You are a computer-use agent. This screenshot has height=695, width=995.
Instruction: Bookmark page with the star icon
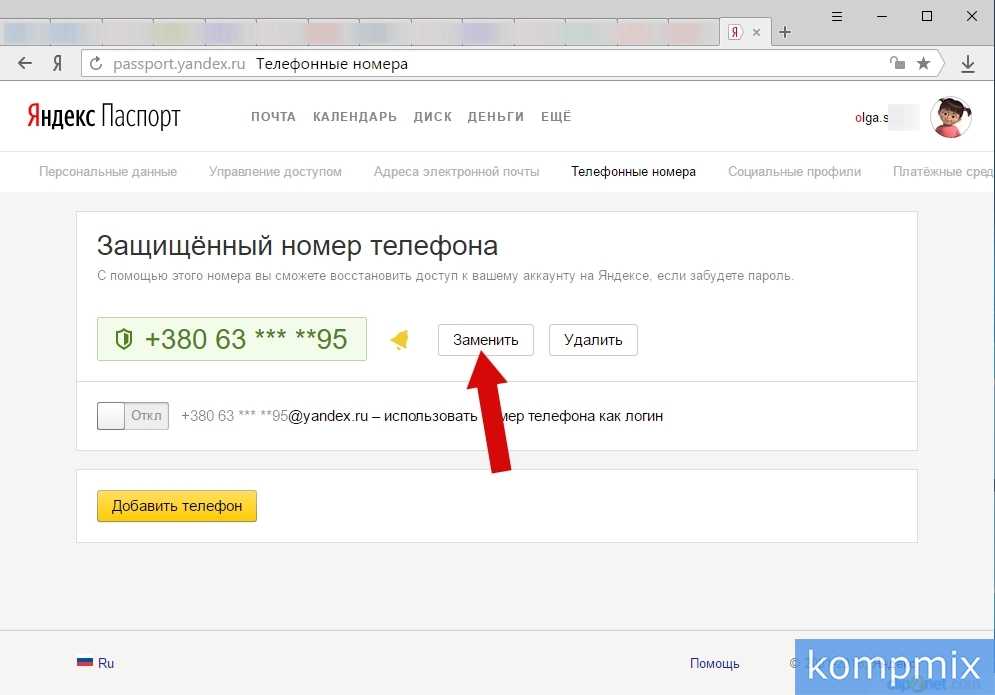tap(923, 64)
